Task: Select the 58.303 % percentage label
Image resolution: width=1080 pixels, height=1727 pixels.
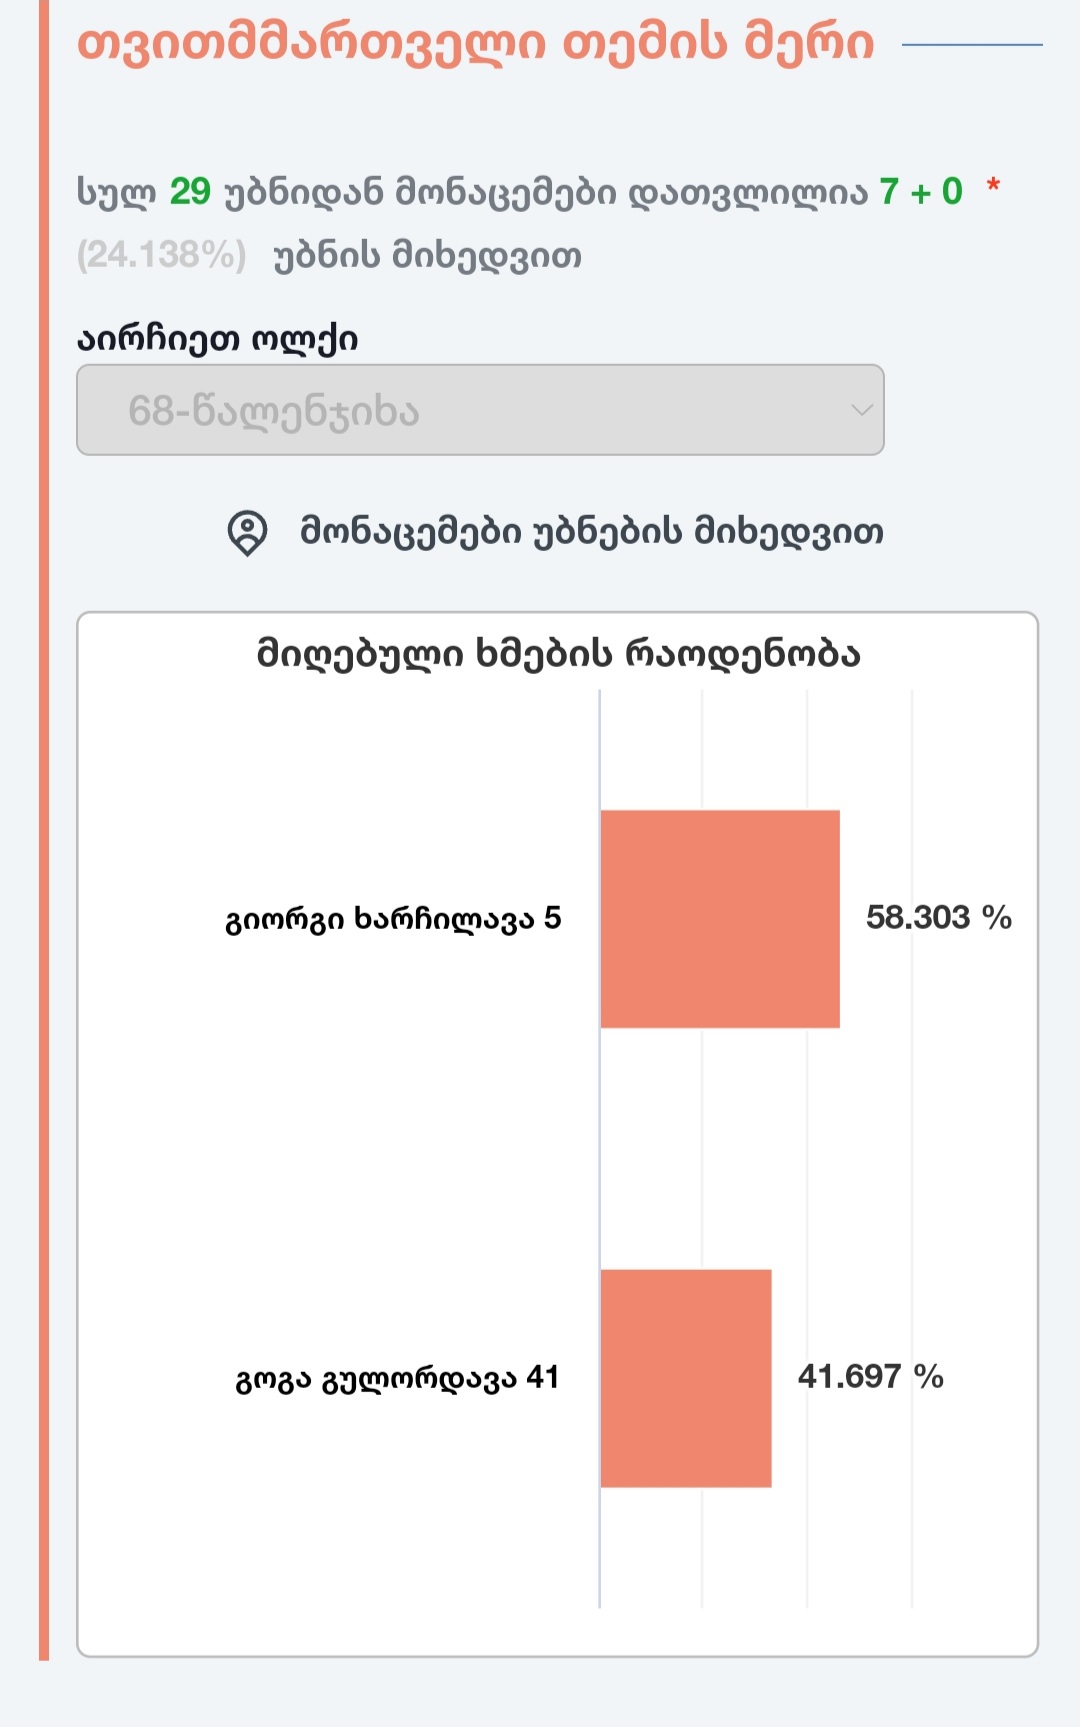Action: [938, 917]
